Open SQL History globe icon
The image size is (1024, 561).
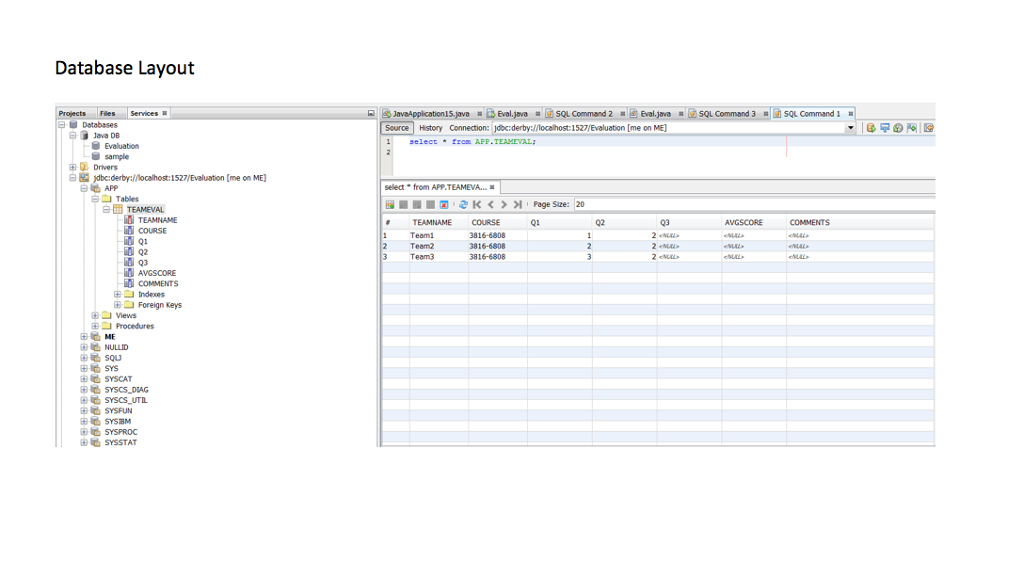pyautogui.click(x=898, y=128)
